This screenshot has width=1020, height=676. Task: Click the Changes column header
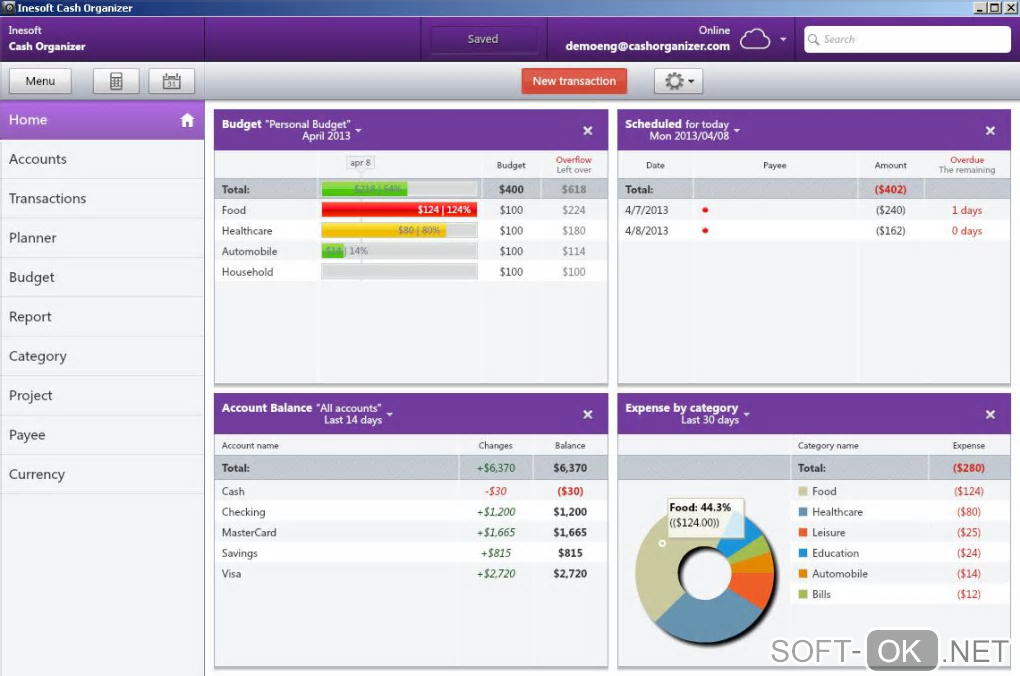pos(495,446)
